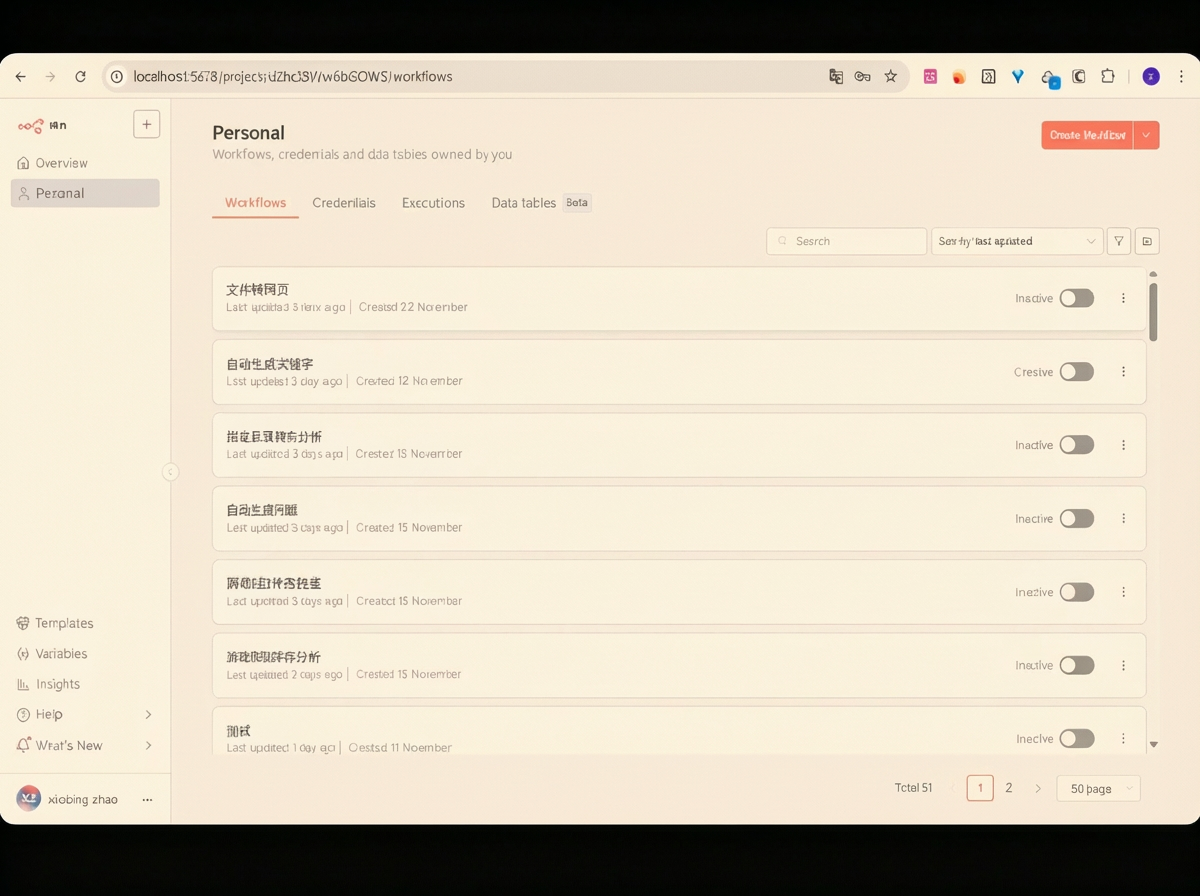Open the '50 page' page-size selector
Viewport: 1200px width, 896px height.
tap(1097, 788)
